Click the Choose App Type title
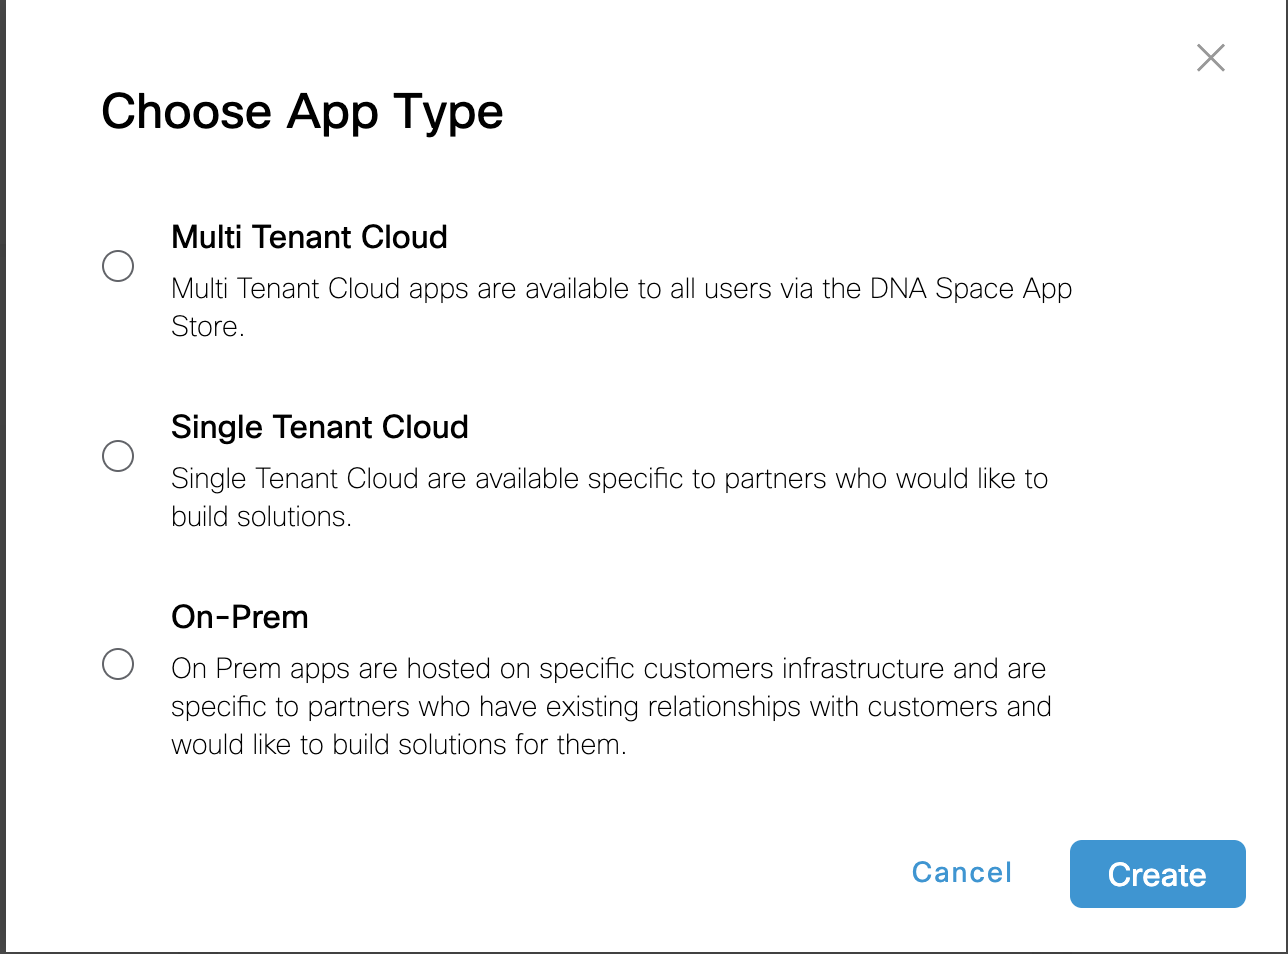The width and height of the screenshot is (1288, 954). click(x=302, y=112)
